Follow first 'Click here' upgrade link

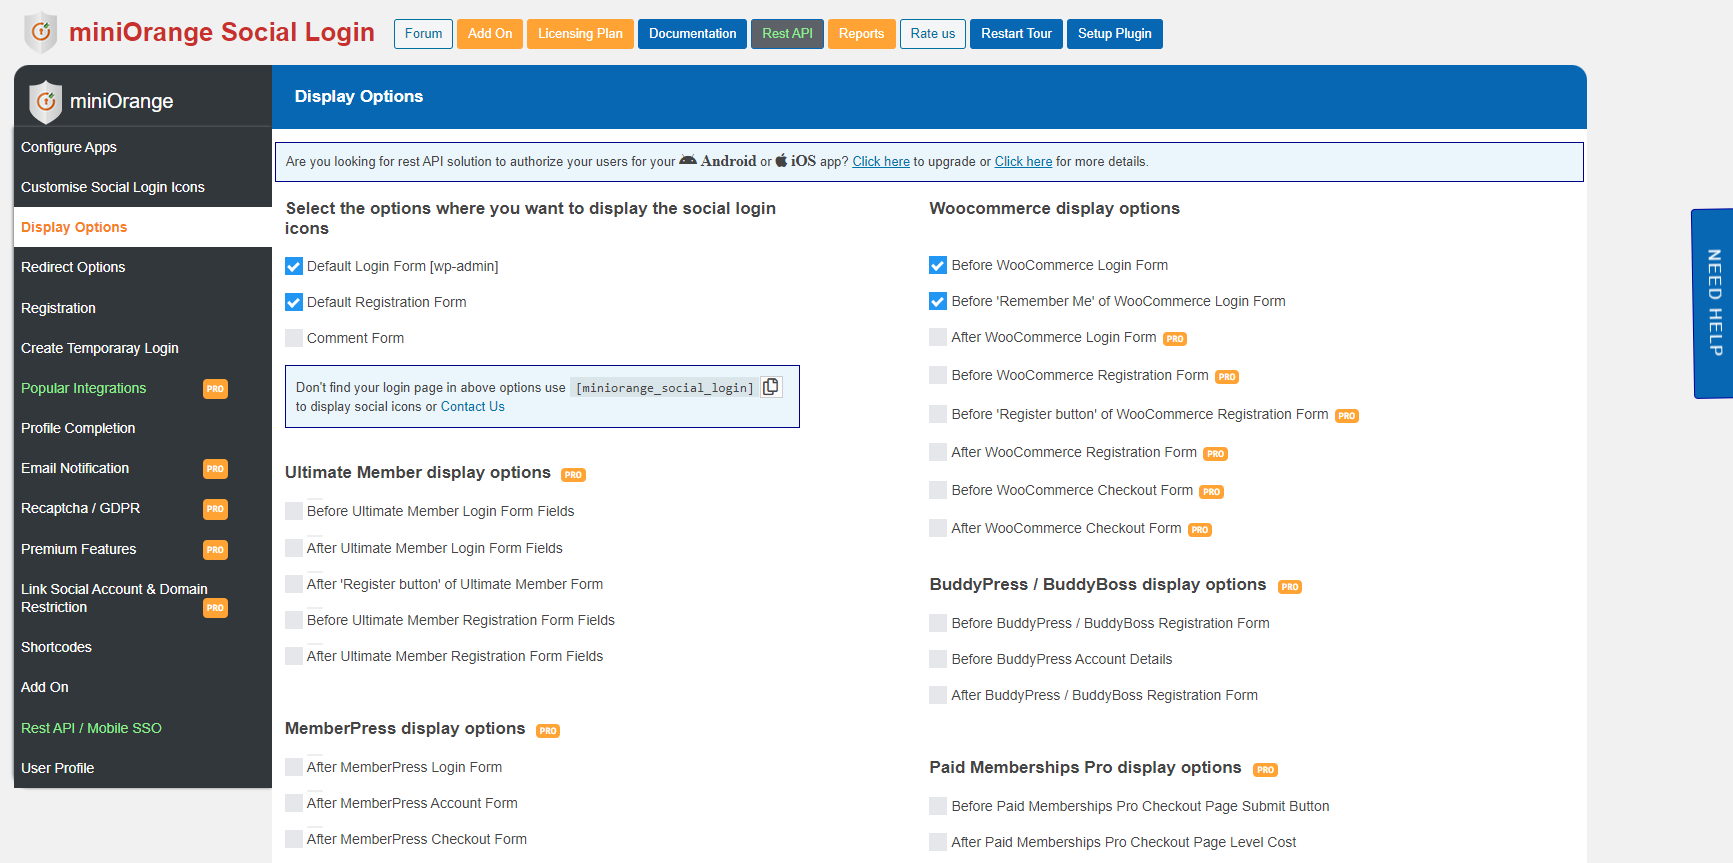coord(881,161)
